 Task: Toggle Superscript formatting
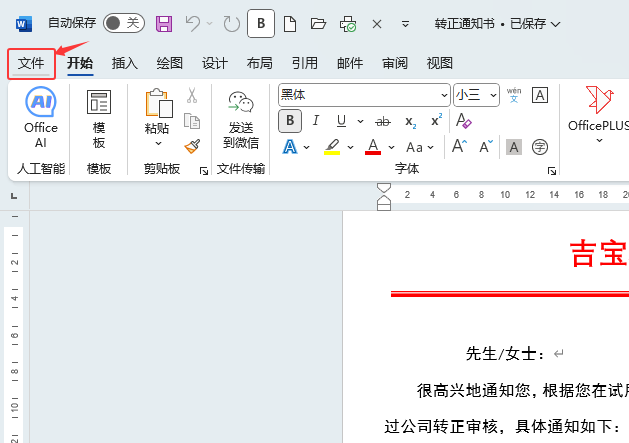point(436,120)
